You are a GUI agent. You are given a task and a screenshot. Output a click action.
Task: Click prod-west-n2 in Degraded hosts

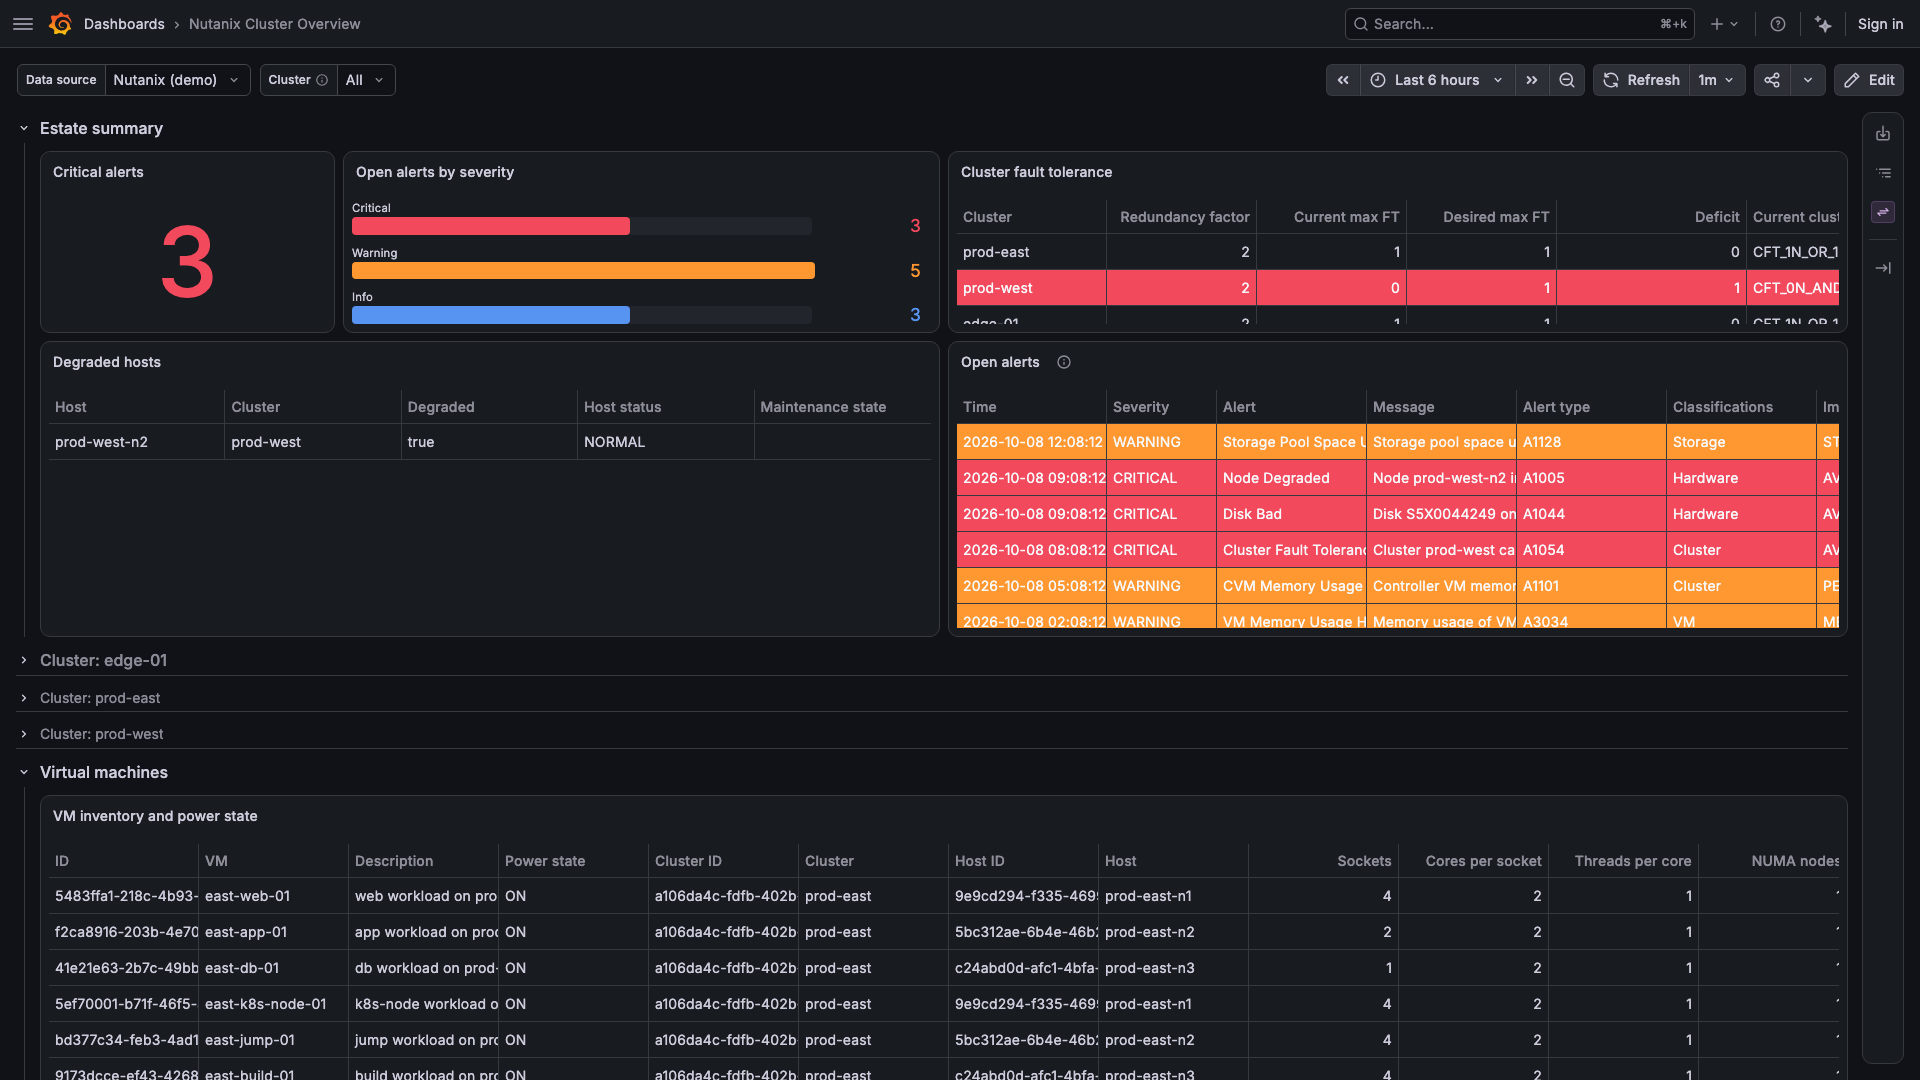[x=101, y=442]
